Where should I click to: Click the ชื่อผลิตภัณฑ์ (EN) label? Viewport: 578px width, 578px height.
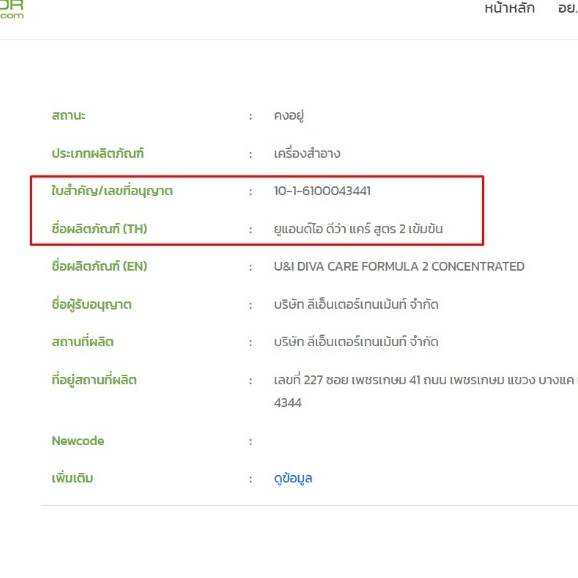tap(100, 266)
